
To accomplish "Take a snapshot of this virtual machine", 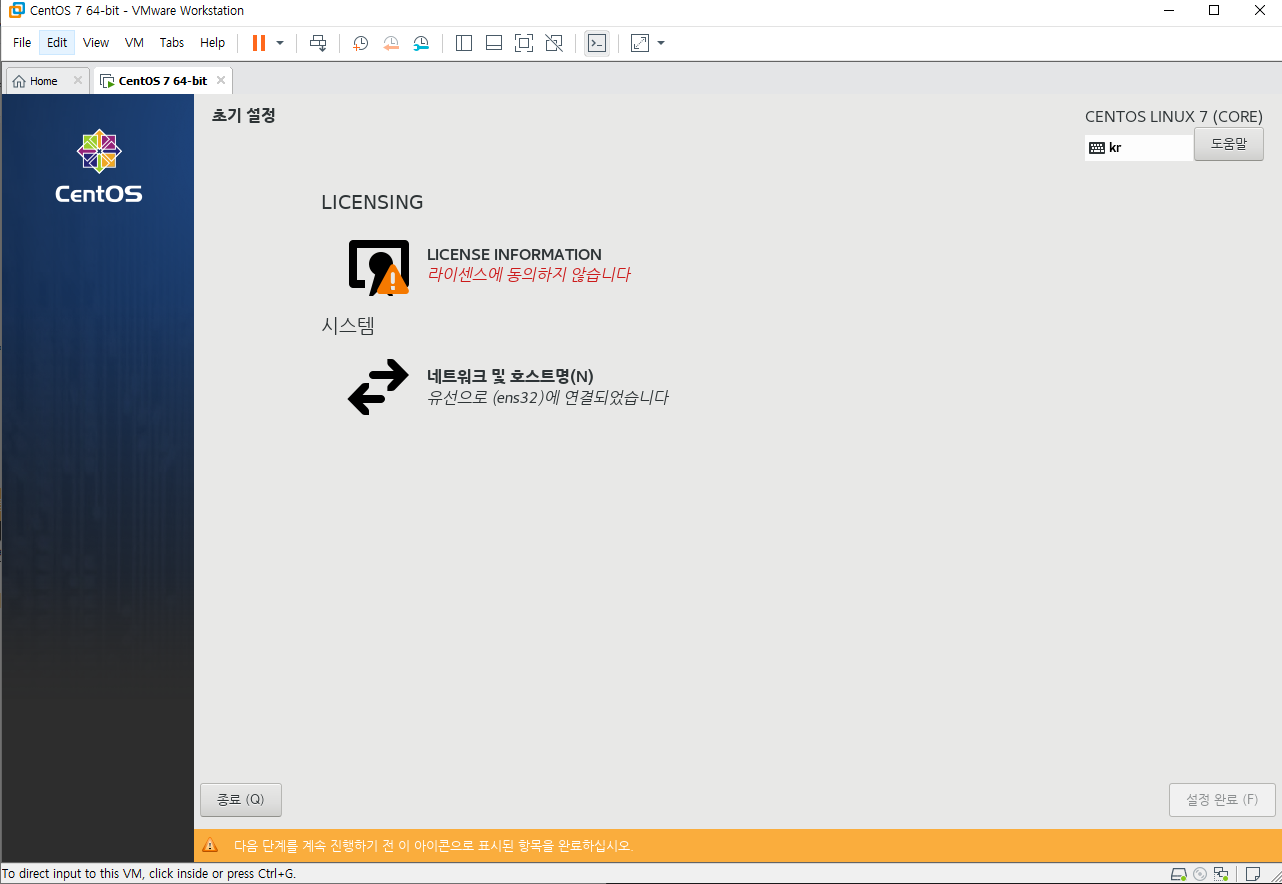I will [361, 43].
